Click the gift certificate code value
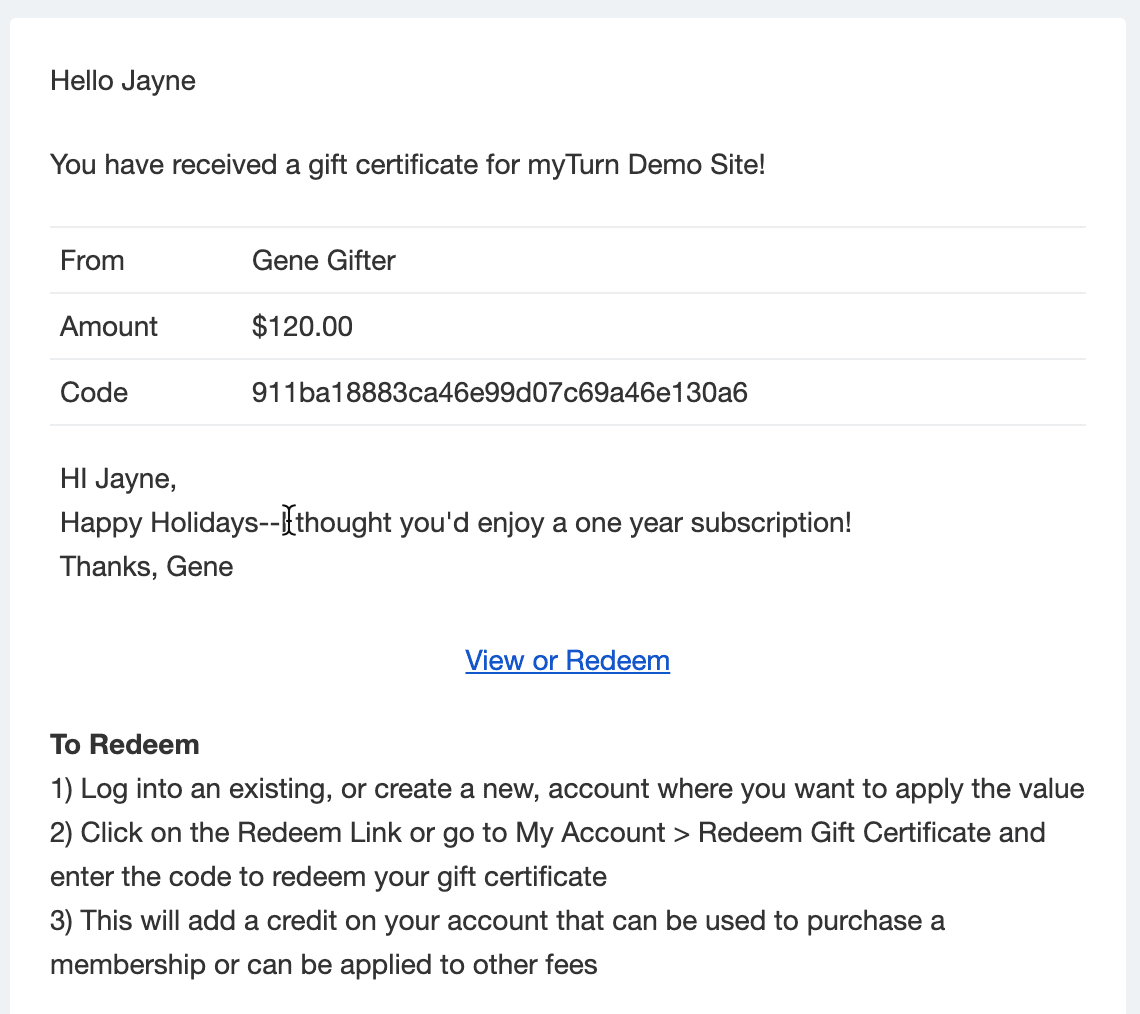This screenshot has width=1140, height=1014. coord(499,393)
